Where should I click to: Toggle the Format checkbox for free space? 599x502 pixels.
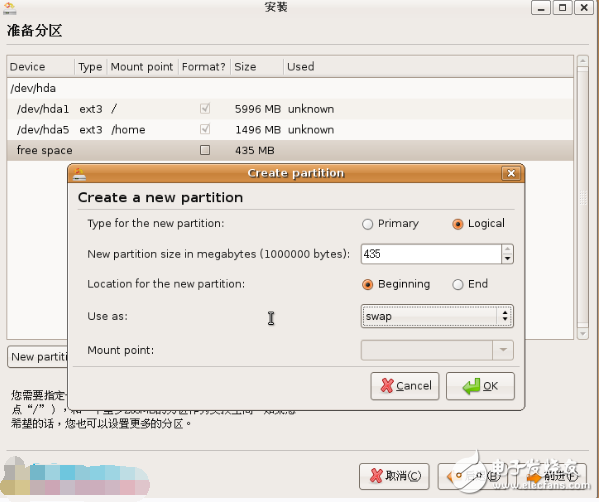(x=205, y=150)
